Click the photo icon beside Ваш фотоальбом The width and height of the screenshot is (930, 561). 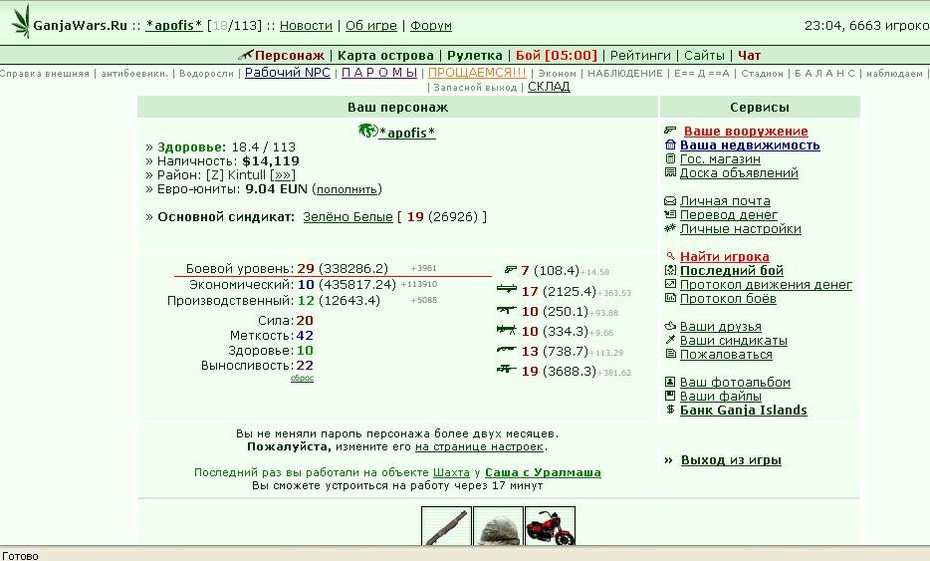(x=670, y=382)
